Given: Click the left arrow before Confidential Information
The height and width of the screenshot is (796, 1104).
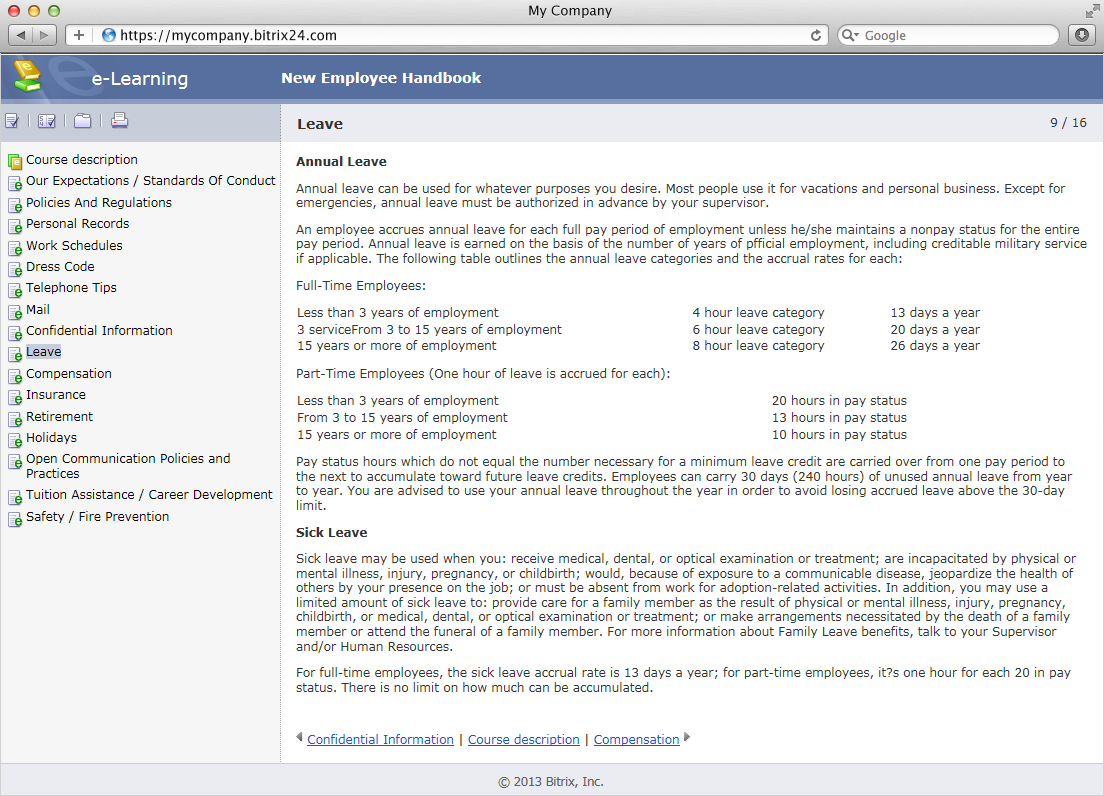Looking at the screenshot, I should [x=300, y=738].
